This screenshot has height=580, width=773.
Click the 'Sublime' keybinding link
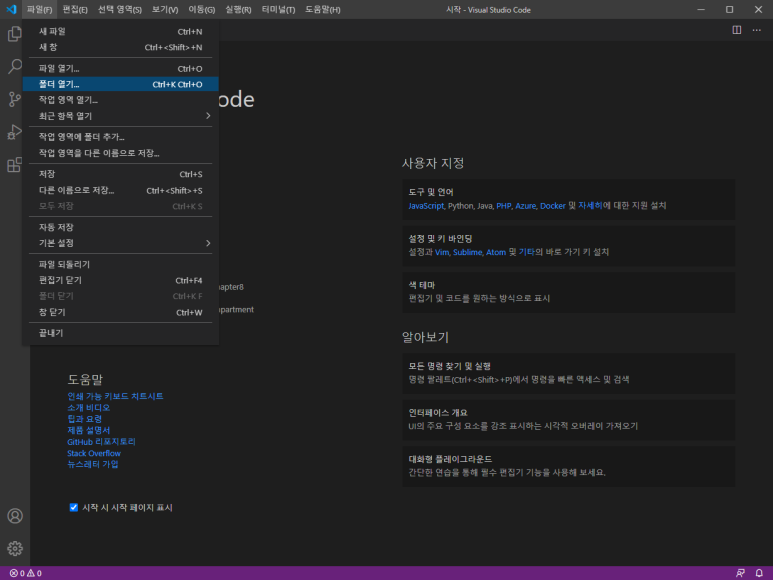coord(467,252)
